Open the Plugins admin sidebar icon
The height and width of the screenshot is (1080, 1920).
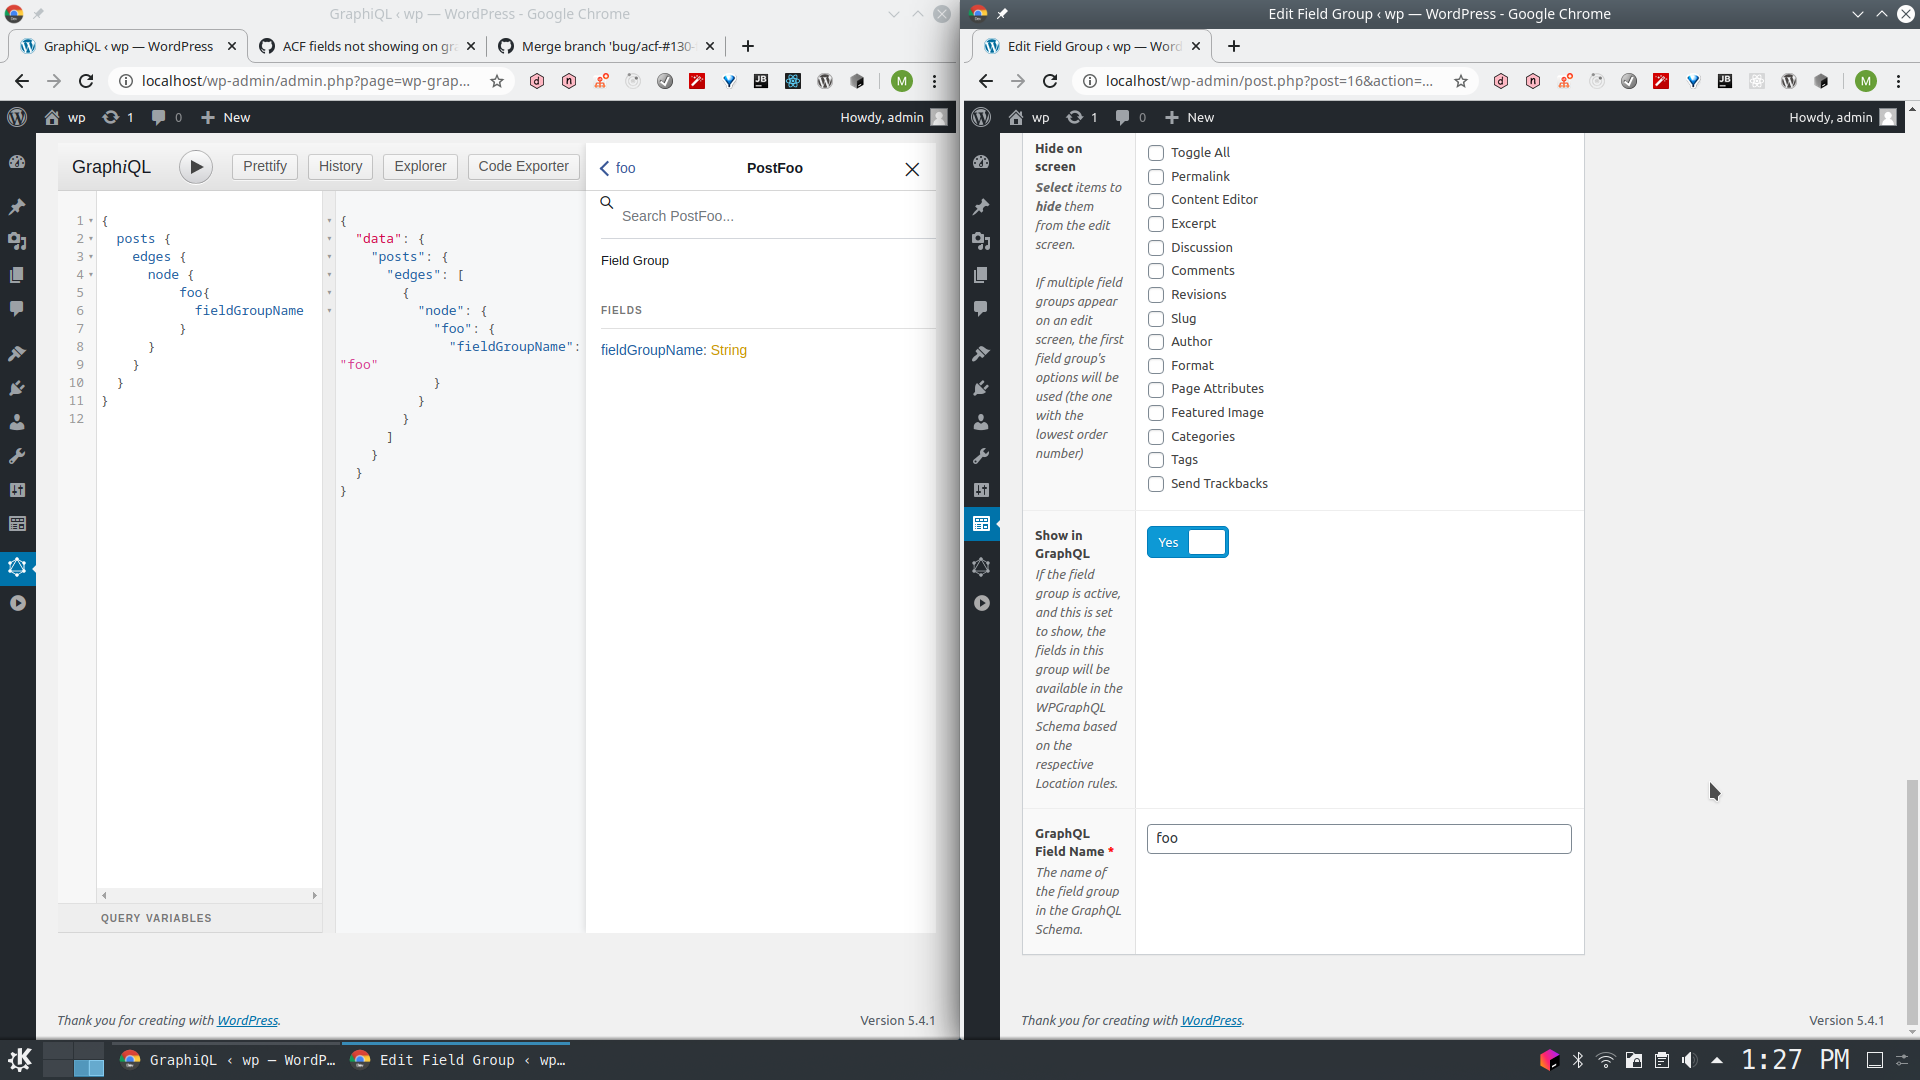pyautogui.click(x=17, y=388)
